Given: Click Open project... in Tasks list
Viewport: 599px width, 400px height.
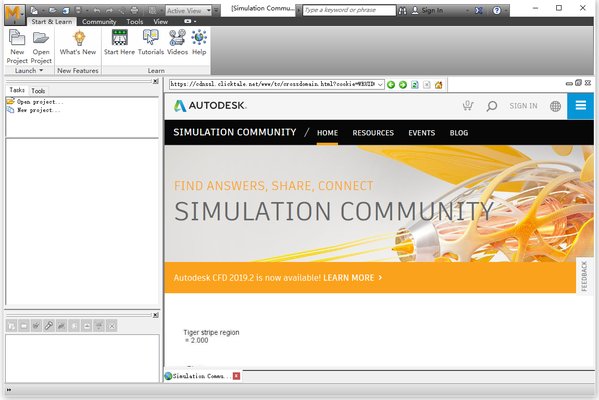Looking at the screenshot, I should pyautogui.click(x=40, y=102).
